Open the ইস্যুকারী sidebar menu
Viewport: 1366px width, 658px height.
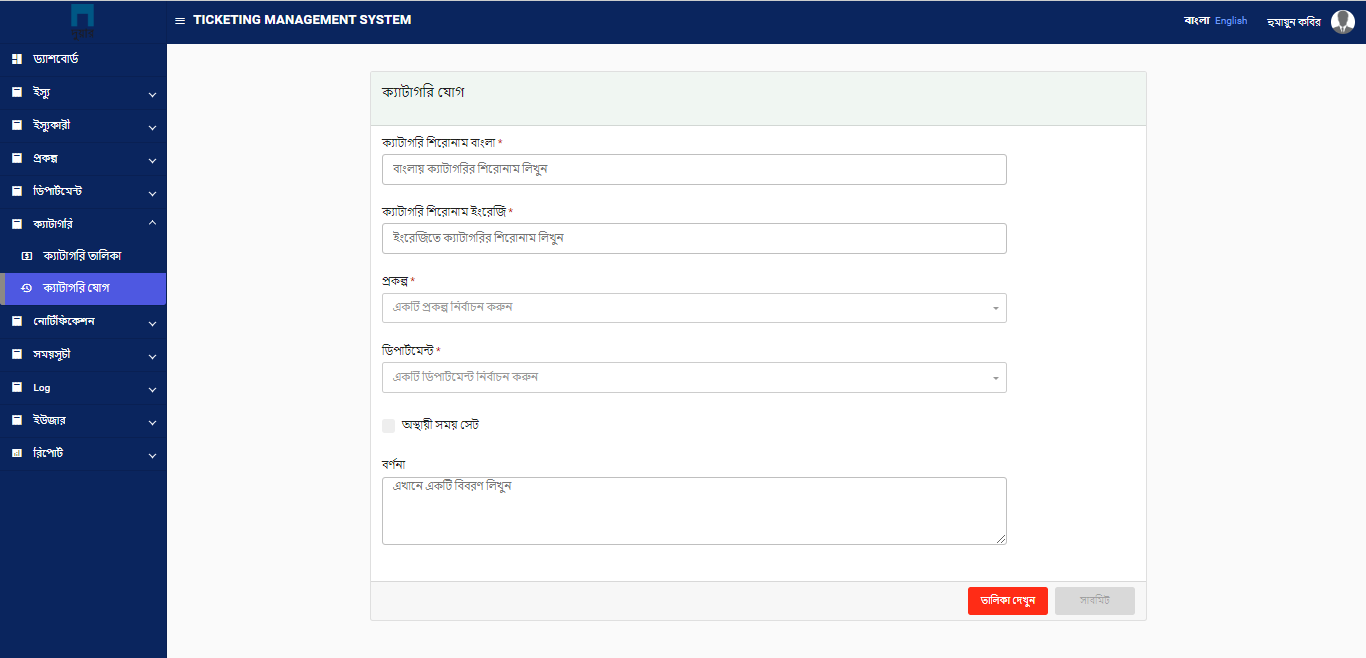(83, 125)
